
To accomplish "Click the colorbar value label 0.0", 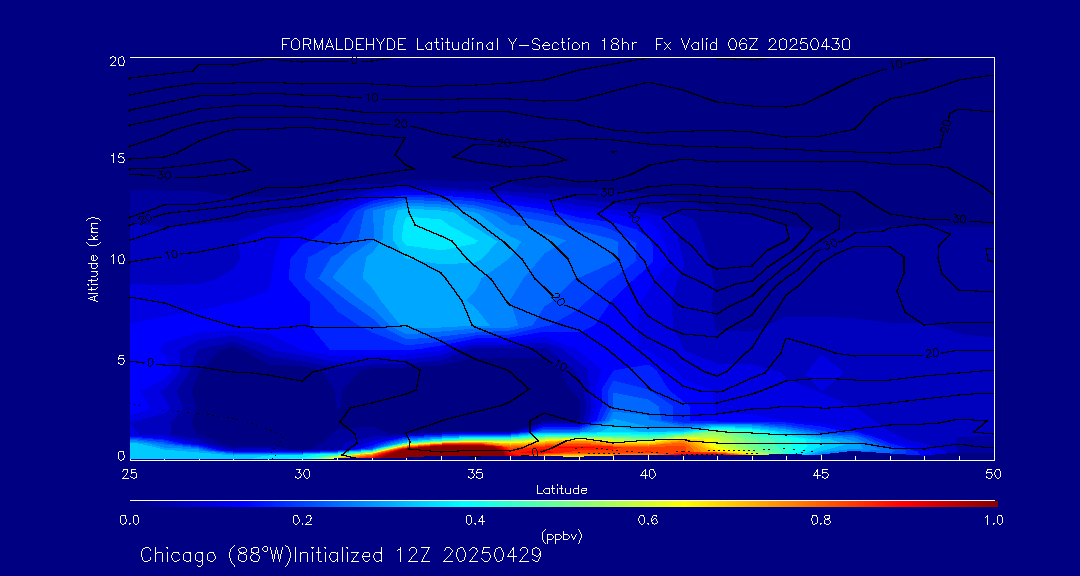I will [129, 520].
